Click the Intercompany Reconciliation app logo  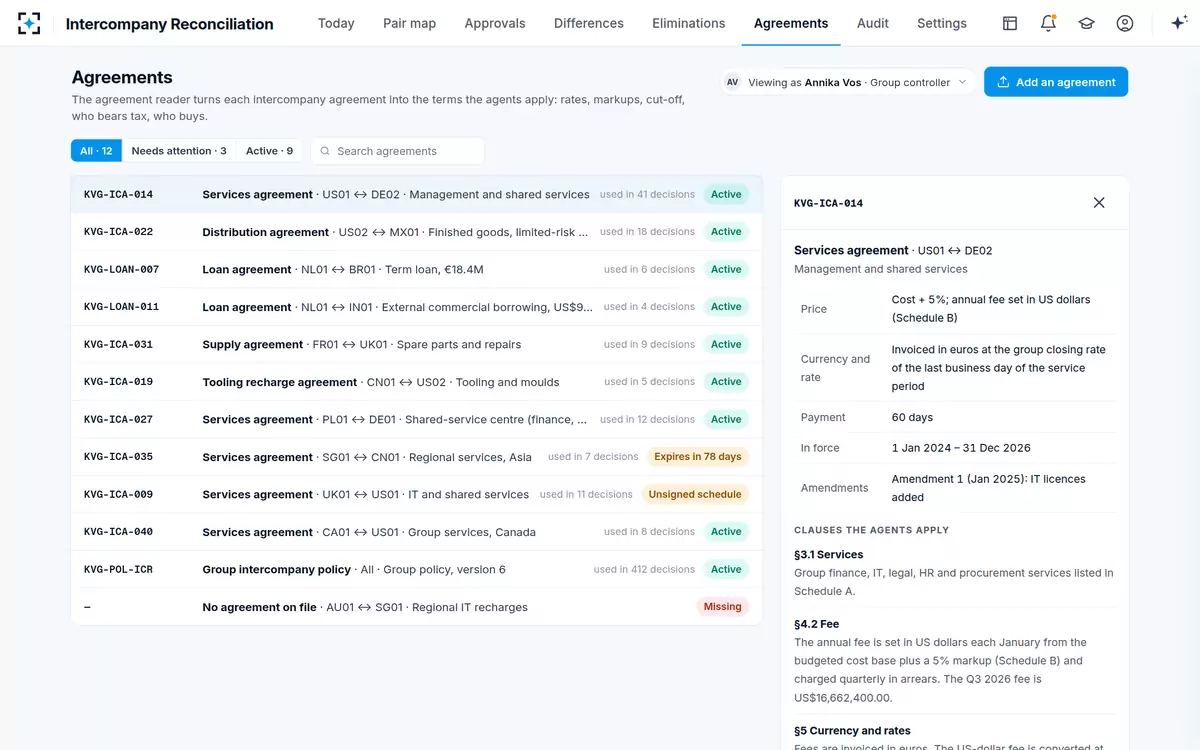pos(29,23)
